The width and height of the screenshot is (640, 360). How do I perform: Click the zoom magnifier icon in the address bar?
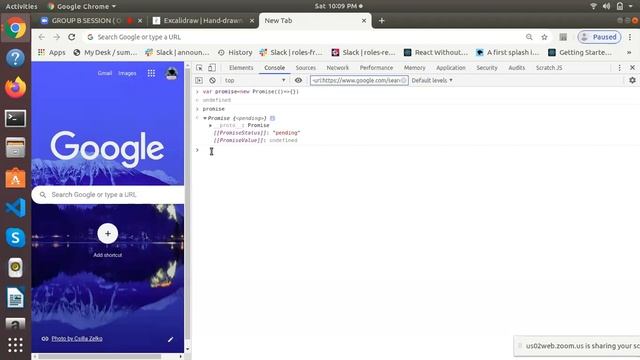pyautogui.click(x=529, y=37)
